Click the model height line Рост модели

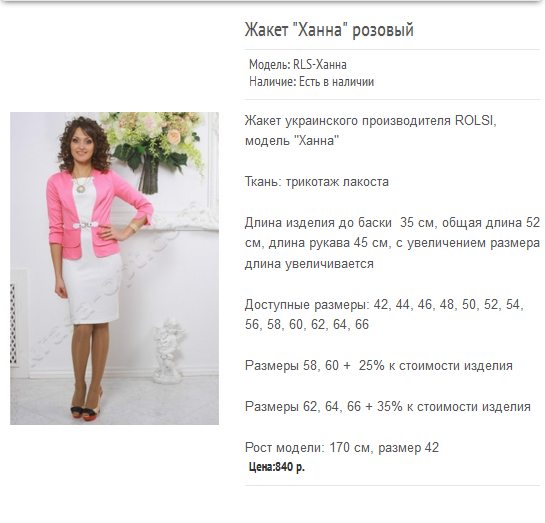tap(342, 447)
